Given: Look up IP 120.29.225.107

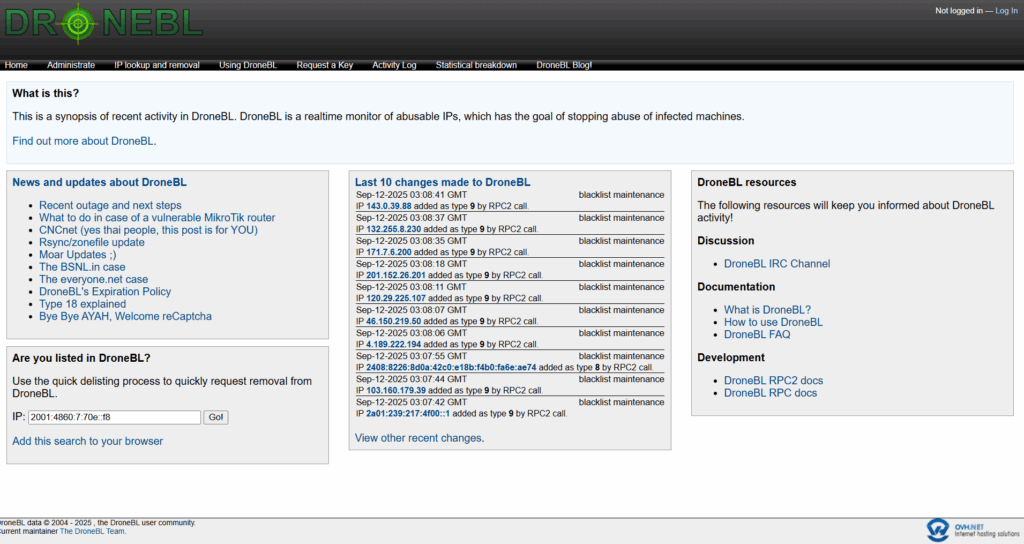Looking at the screenshot, I should pyautogui.click(x=395, y=298).
